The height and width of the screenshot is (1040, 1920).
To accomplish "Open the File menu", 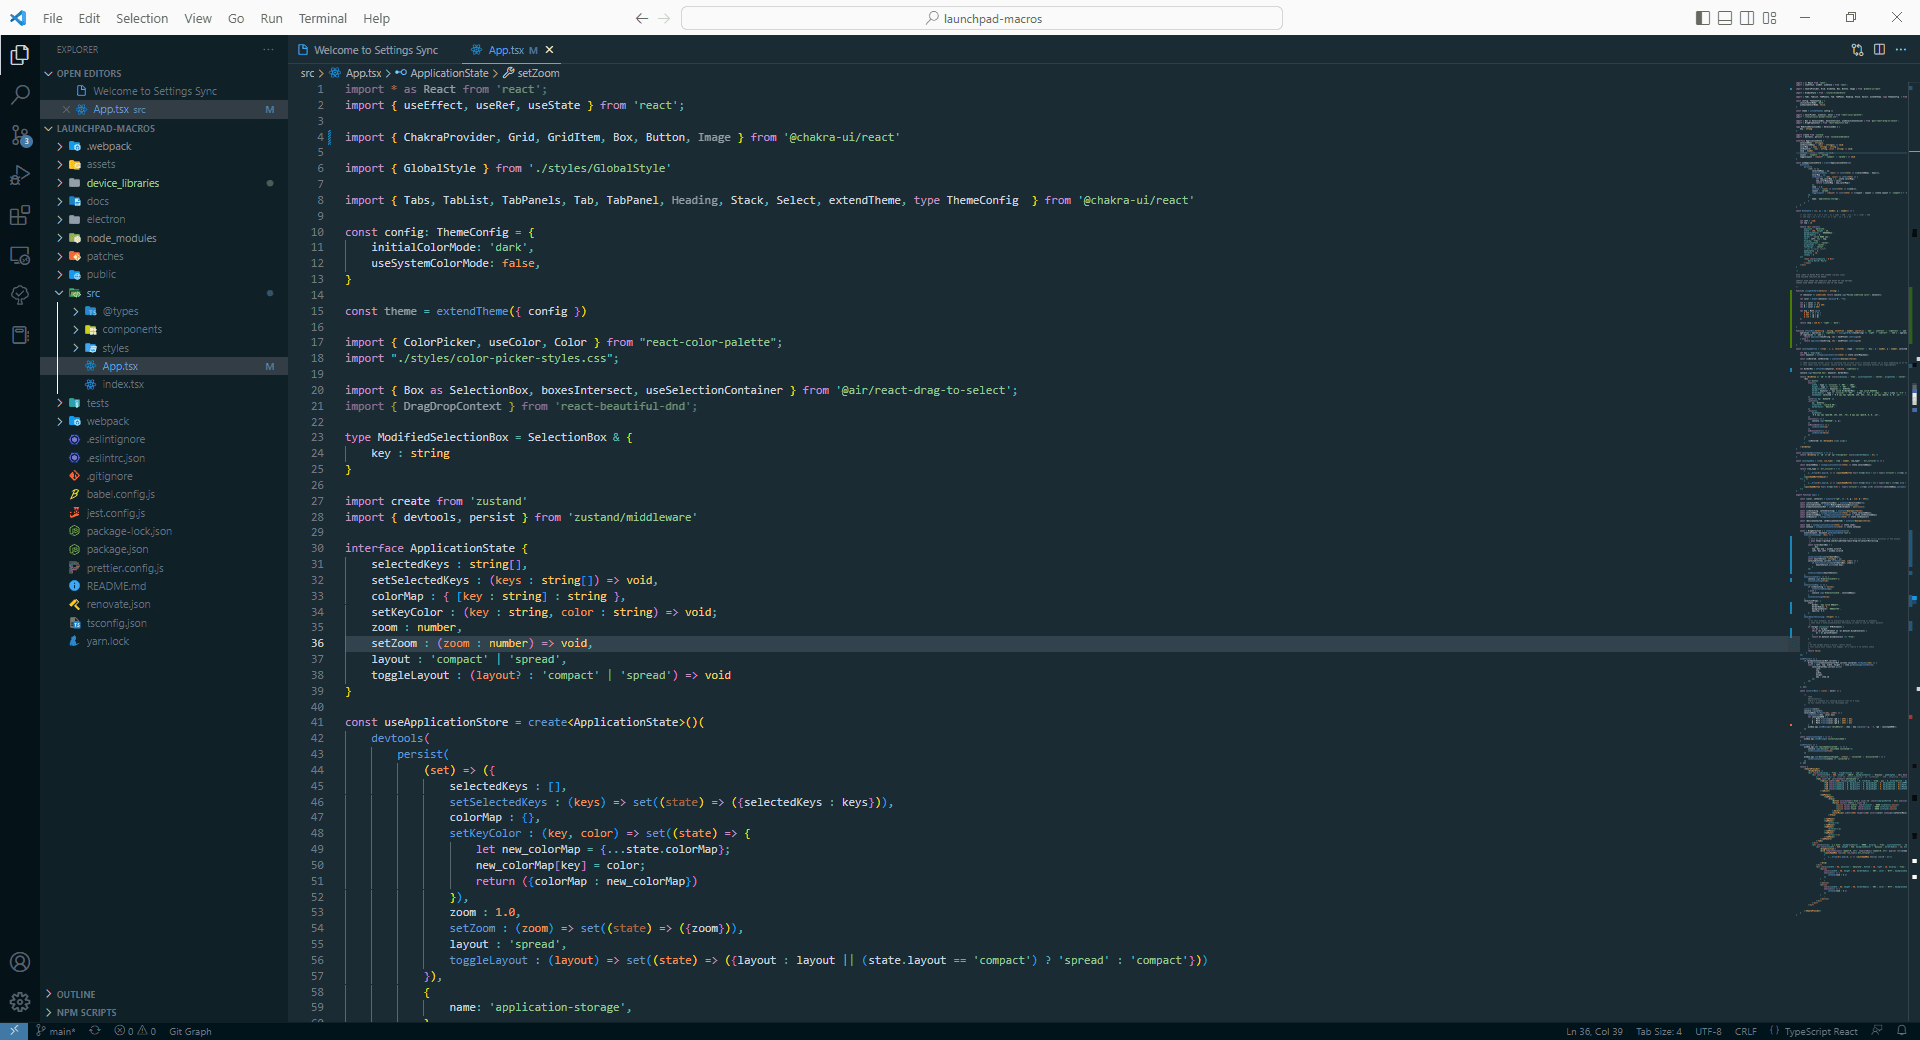I will click(x=53, y=18).
